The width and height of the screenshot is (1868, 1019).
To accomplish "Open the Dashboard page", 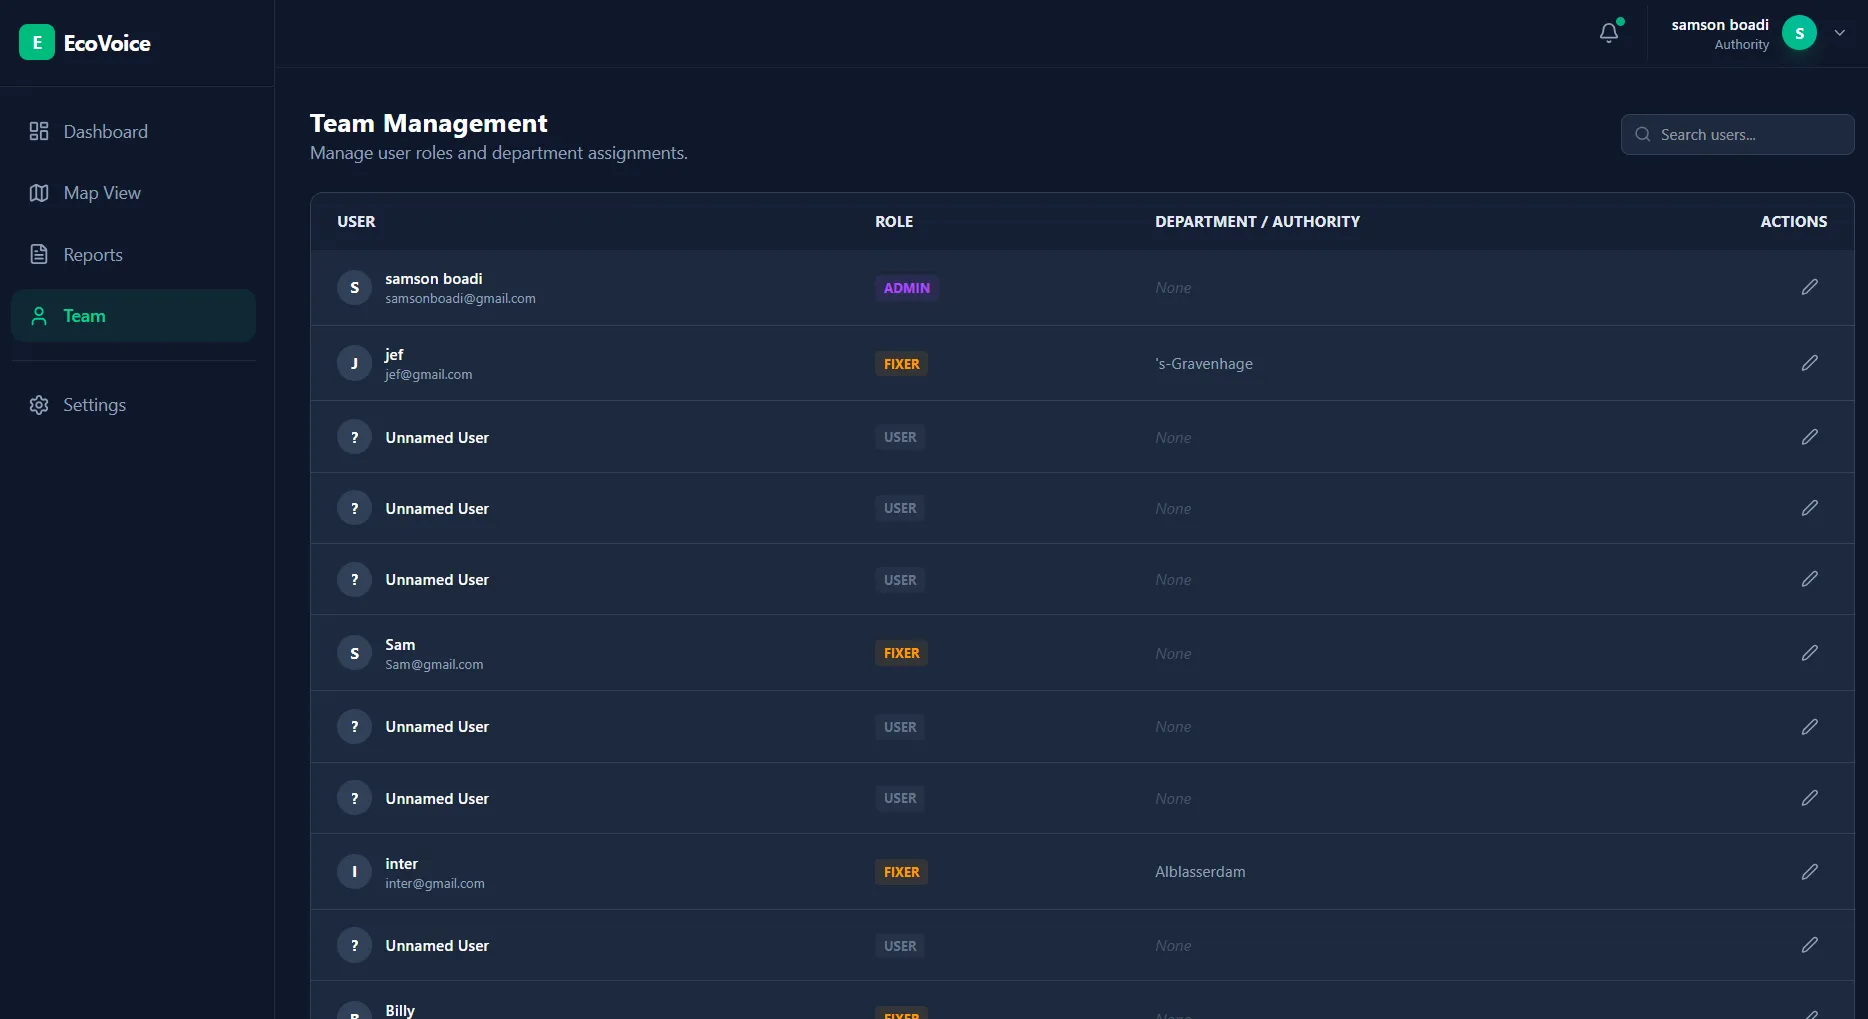I will (x=105, y=132).
